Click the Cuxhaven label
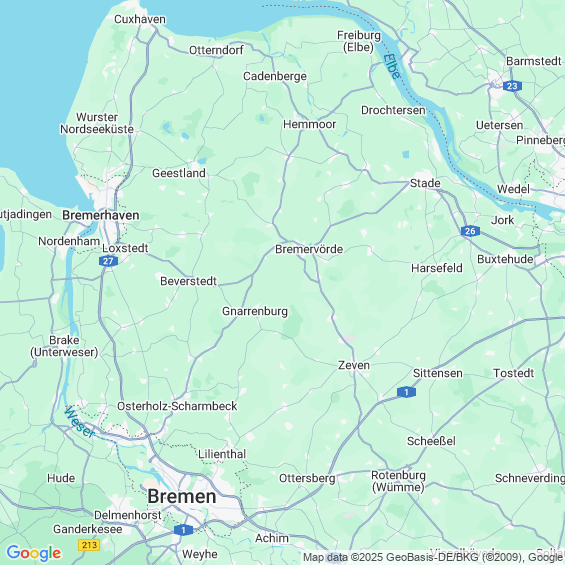 [140, 19]
